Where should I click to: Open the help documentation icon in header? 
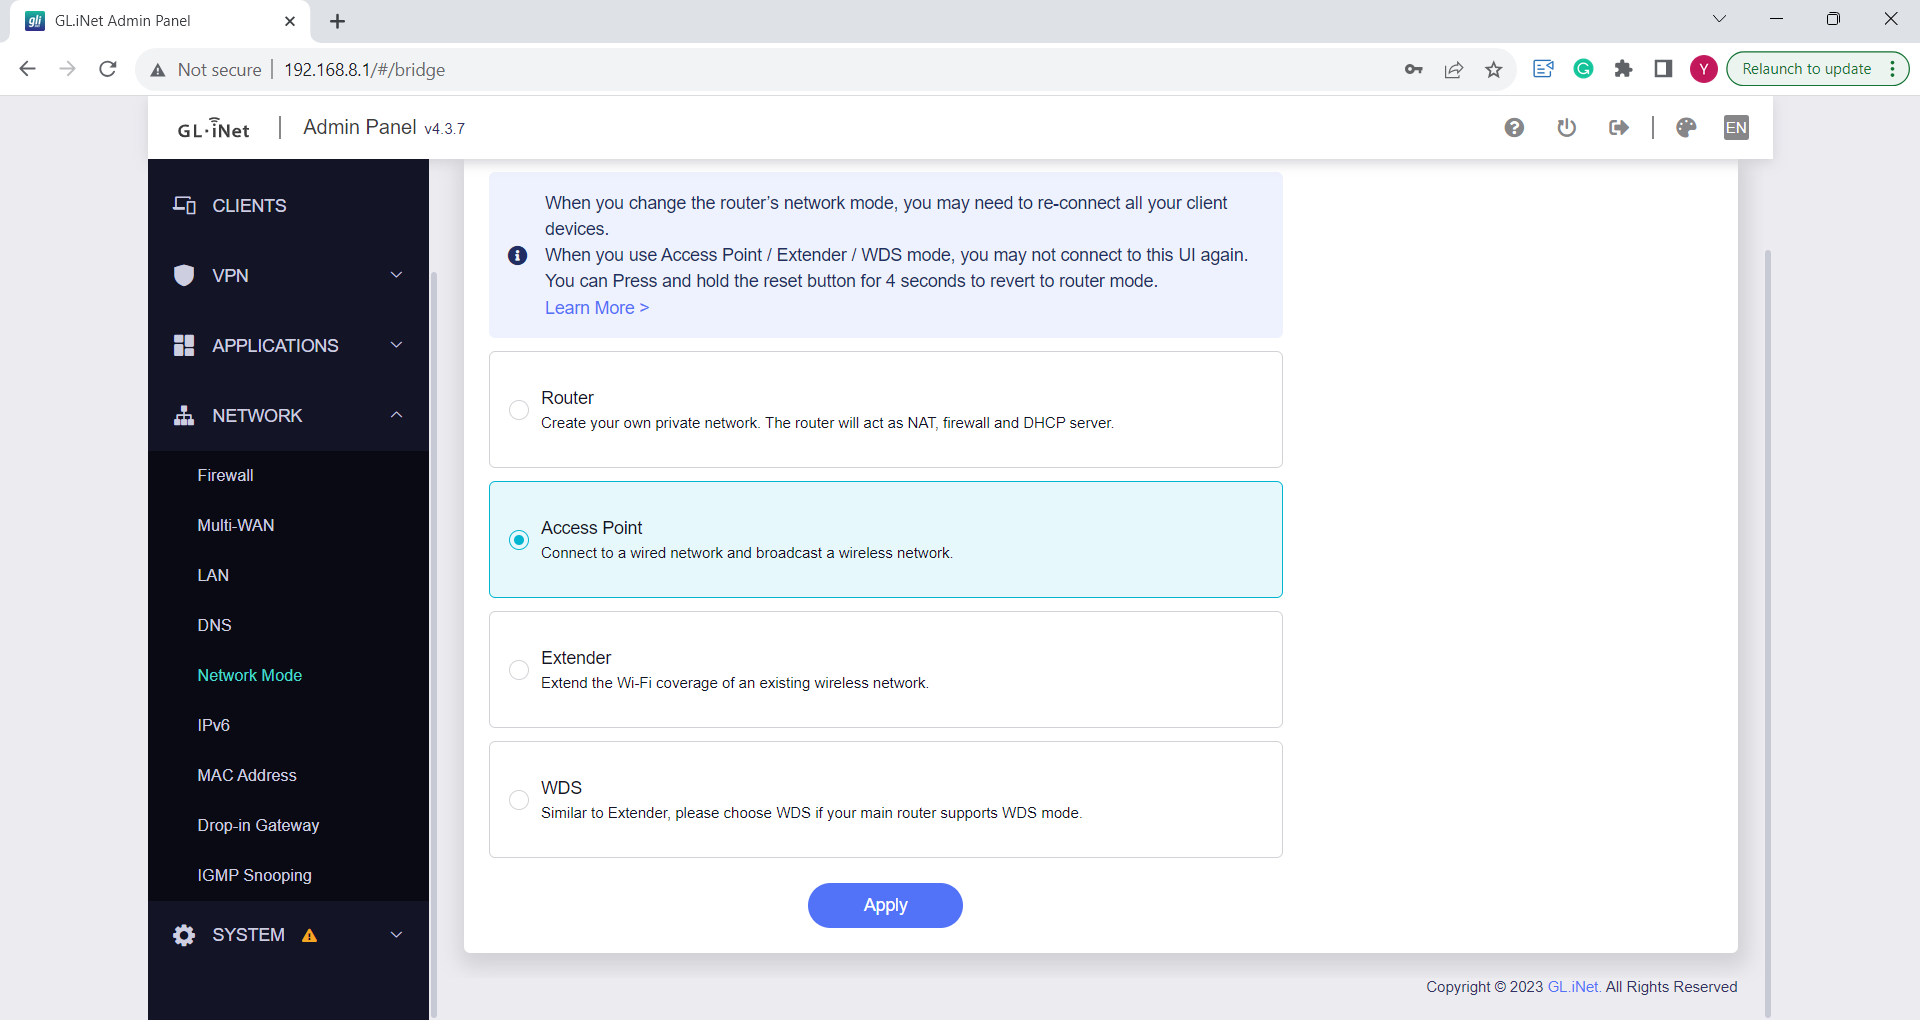click(x=1514, y=127)
